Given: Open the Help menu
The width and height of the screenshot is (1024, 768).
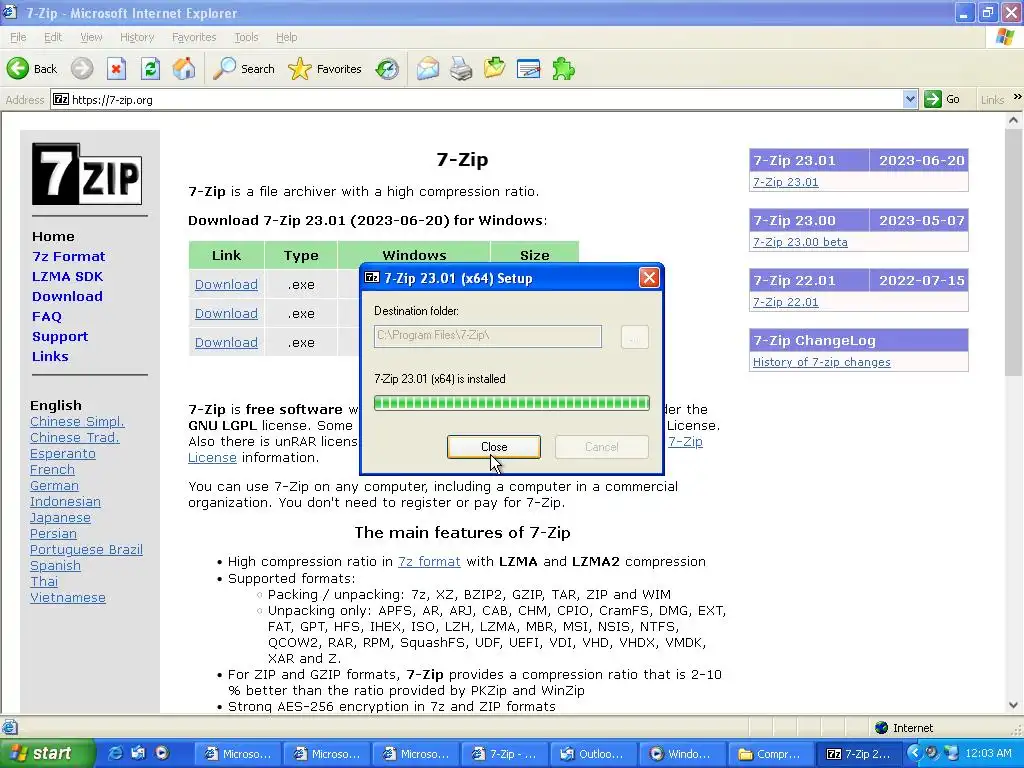Looking at the screenshot, I should pyautogui.click(x=286, y=37).
